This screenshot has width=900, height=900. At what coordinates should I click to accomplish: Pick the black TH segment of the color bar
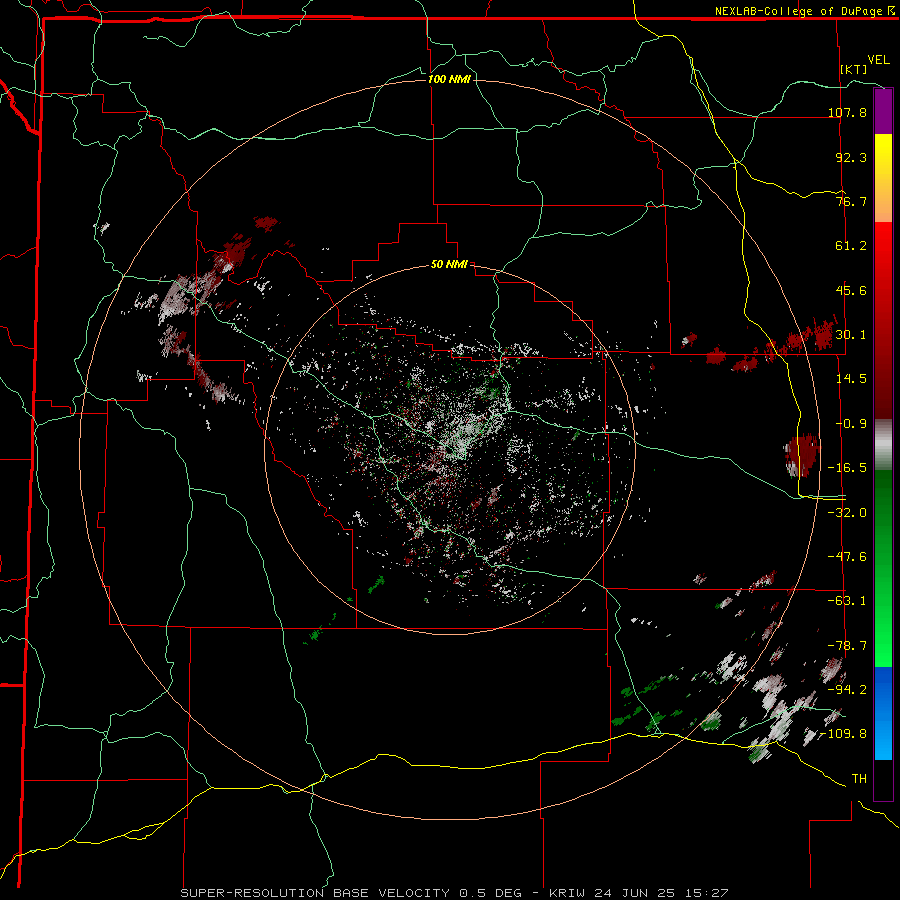(883, 779)
